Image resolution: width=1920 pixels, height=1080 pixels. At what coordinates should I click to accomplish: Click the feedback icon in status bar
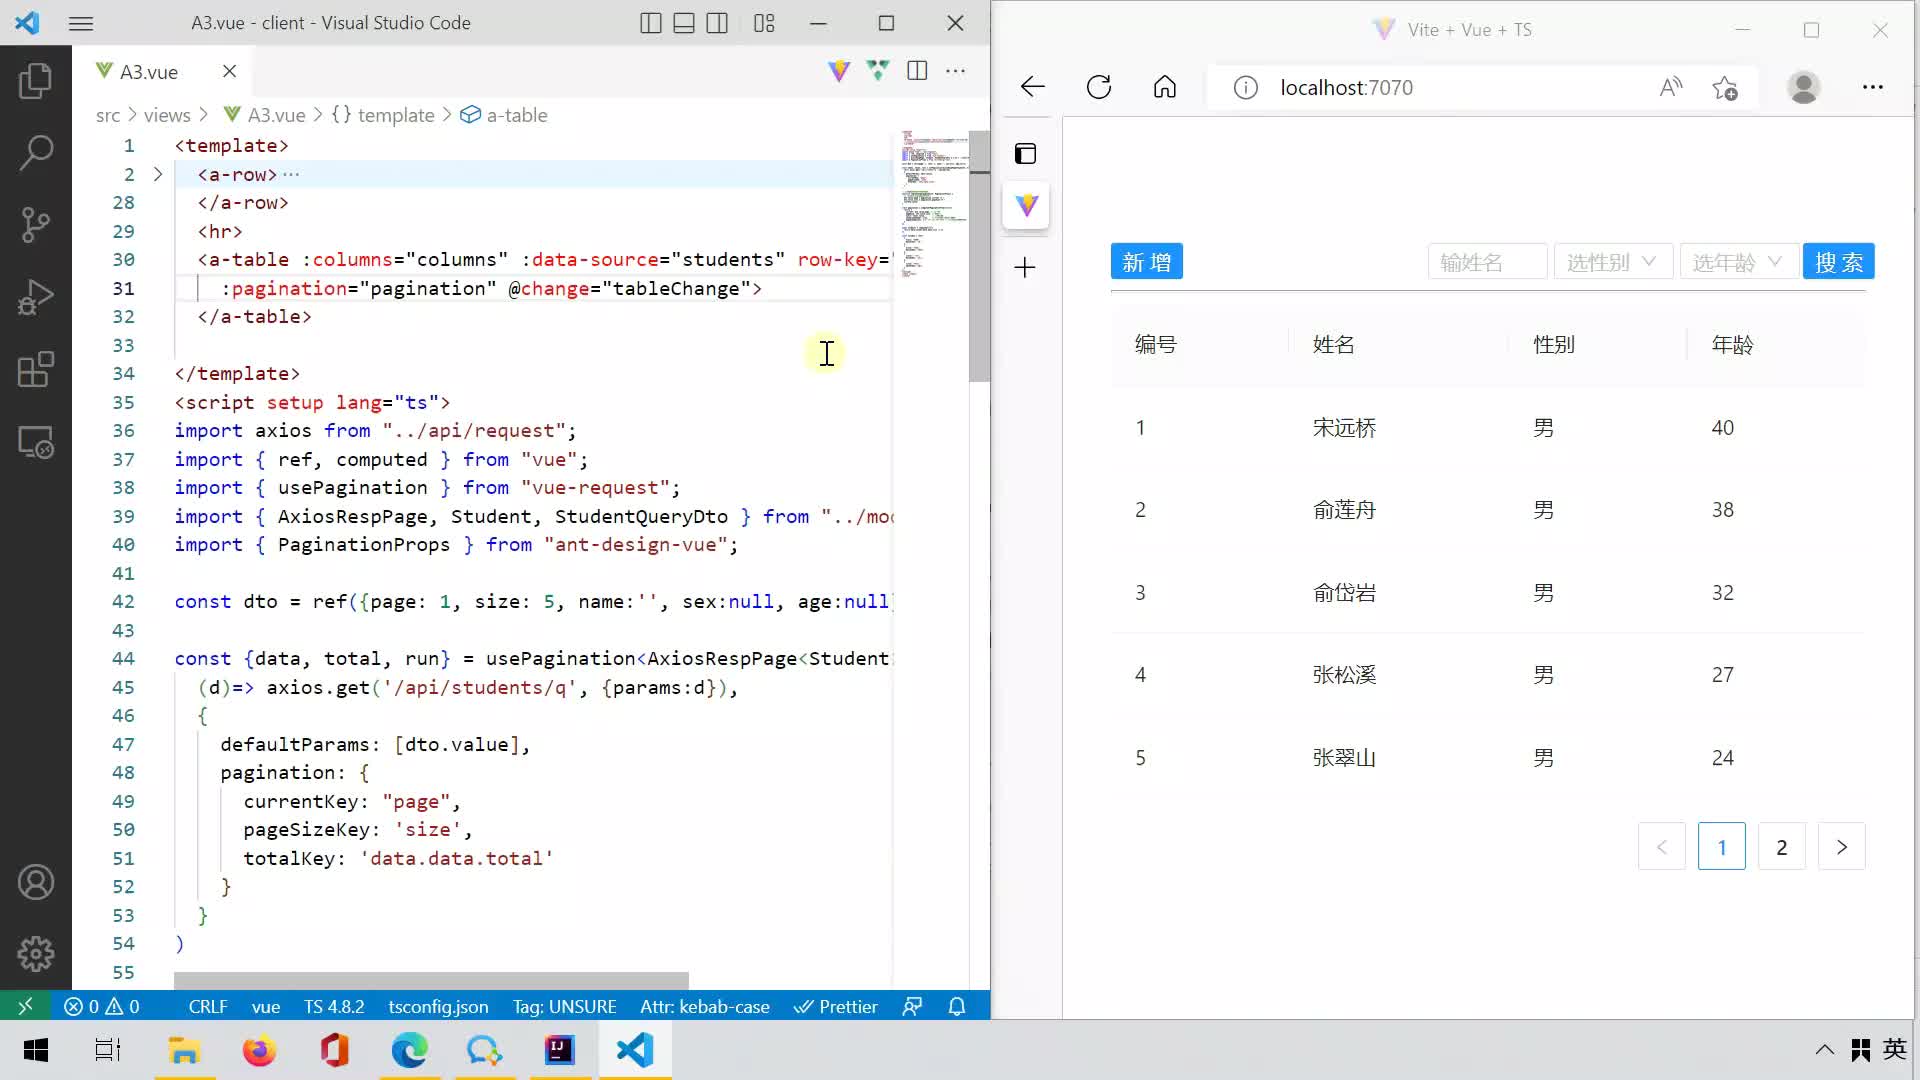point(912,1007)
